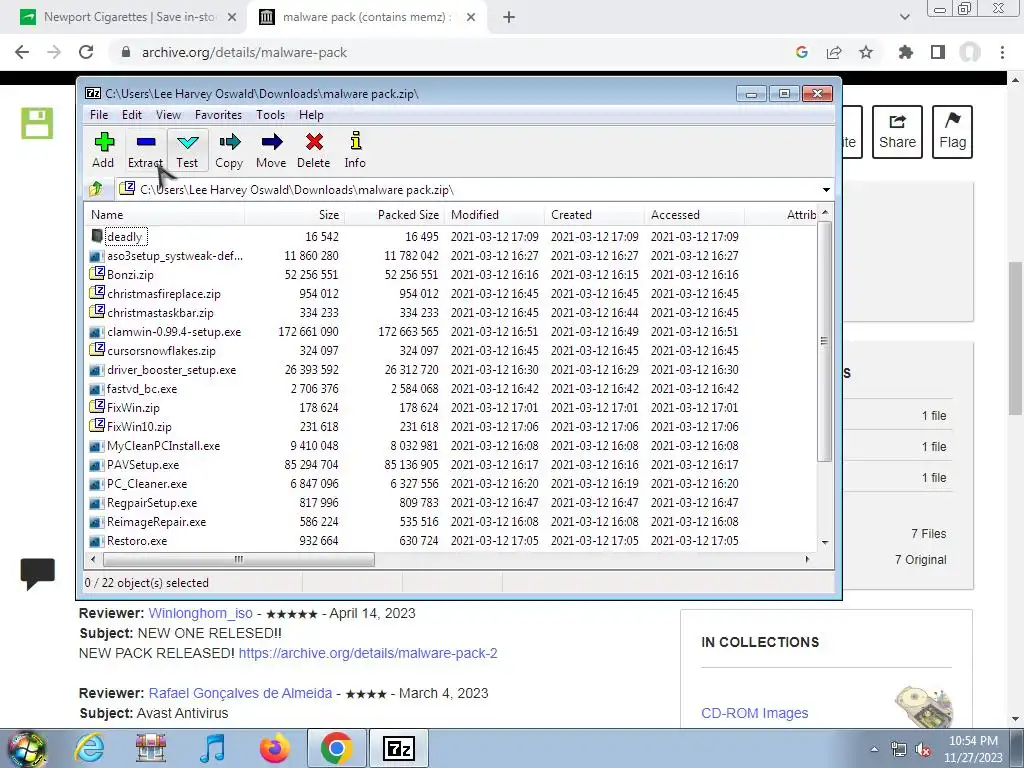
Task: Open the View menu
Action: point(168,115)
